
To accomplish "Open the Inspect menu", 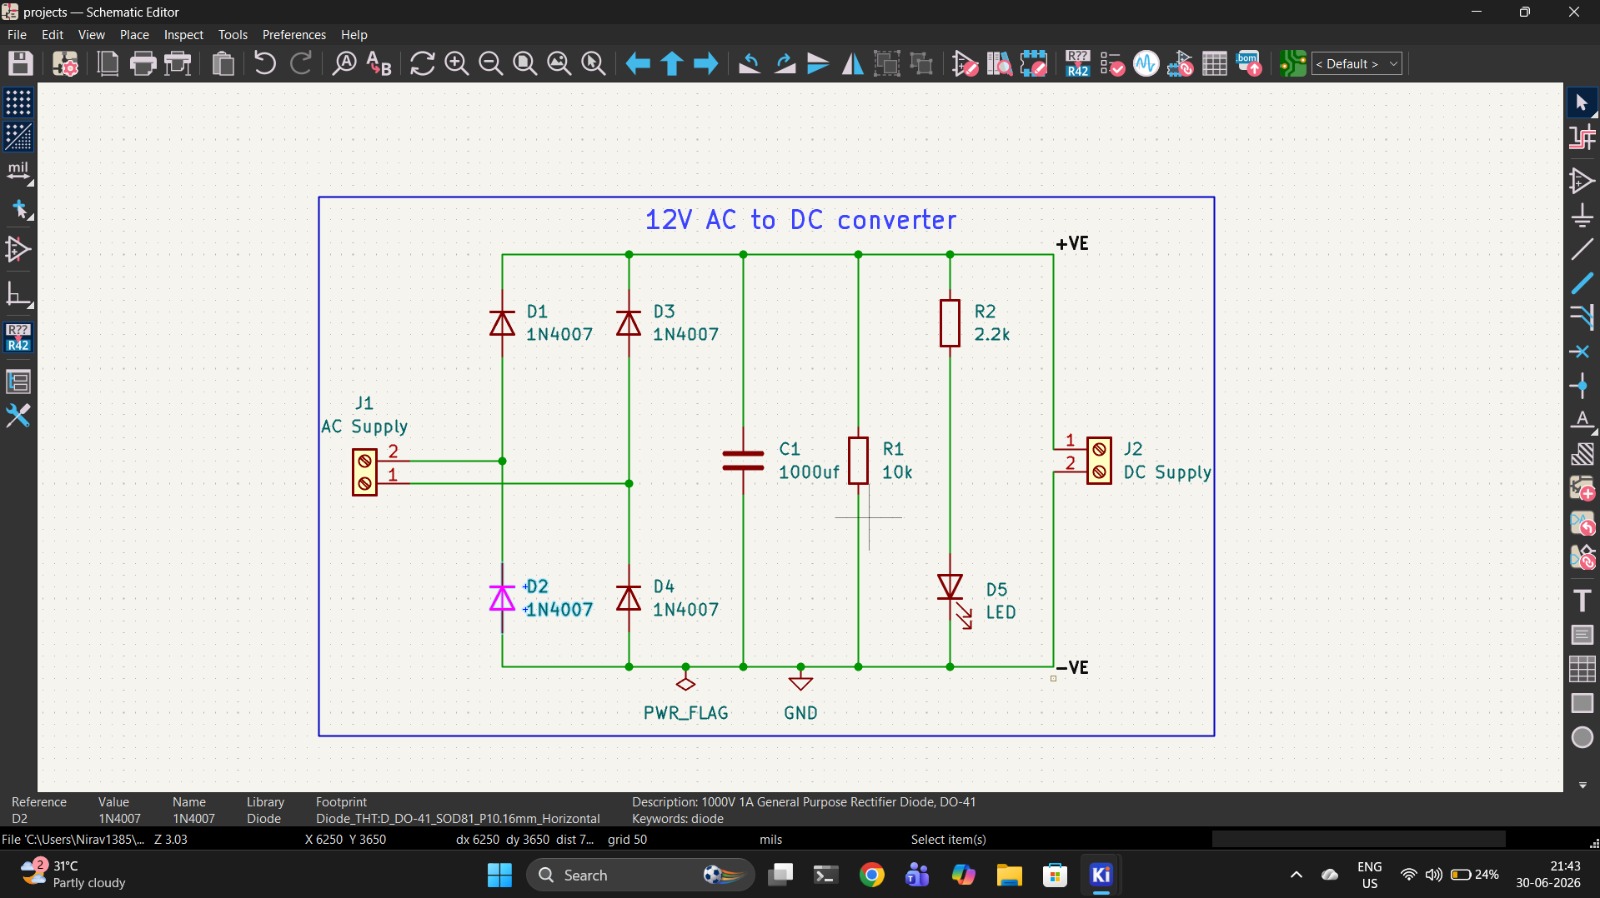I will [184, 34].
